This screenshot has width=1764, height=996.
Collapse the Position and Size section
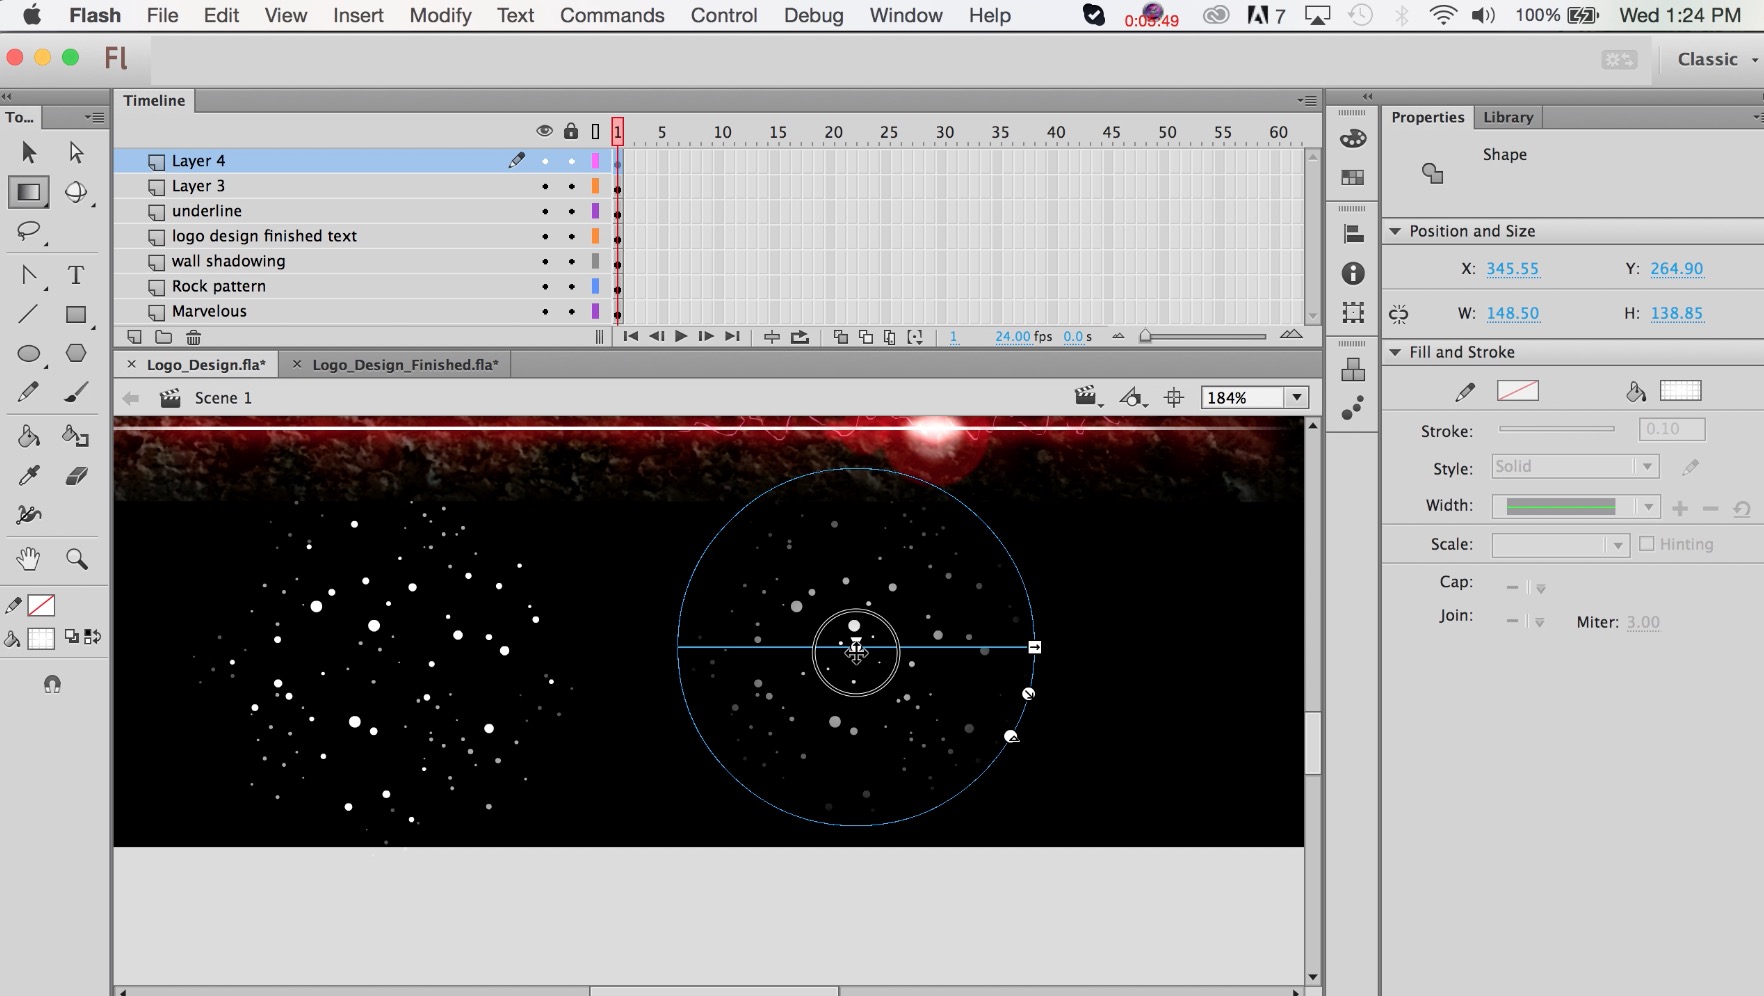[x=1396, y=231]
